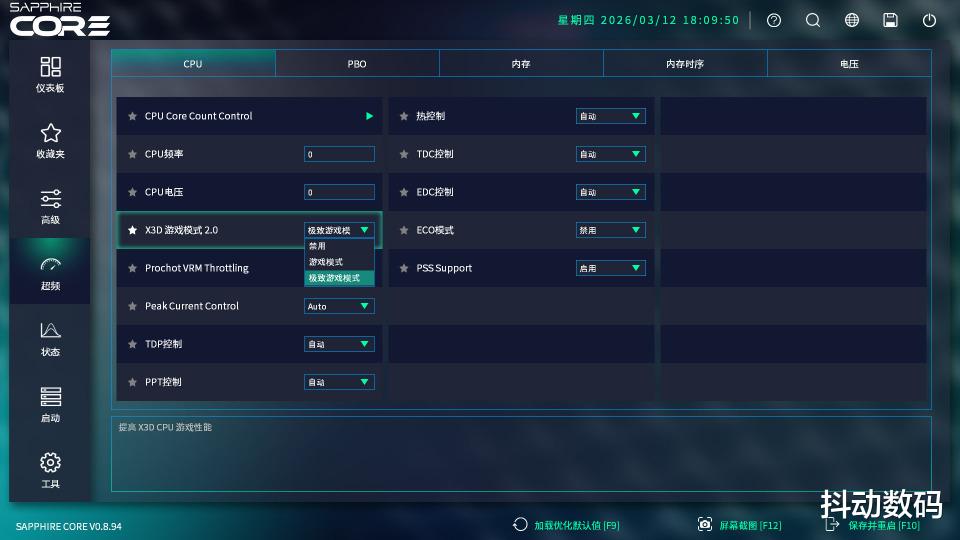Click the date and time display
Image resolution: width=960 pixels, height=540 pixels.
coord(648,20)
